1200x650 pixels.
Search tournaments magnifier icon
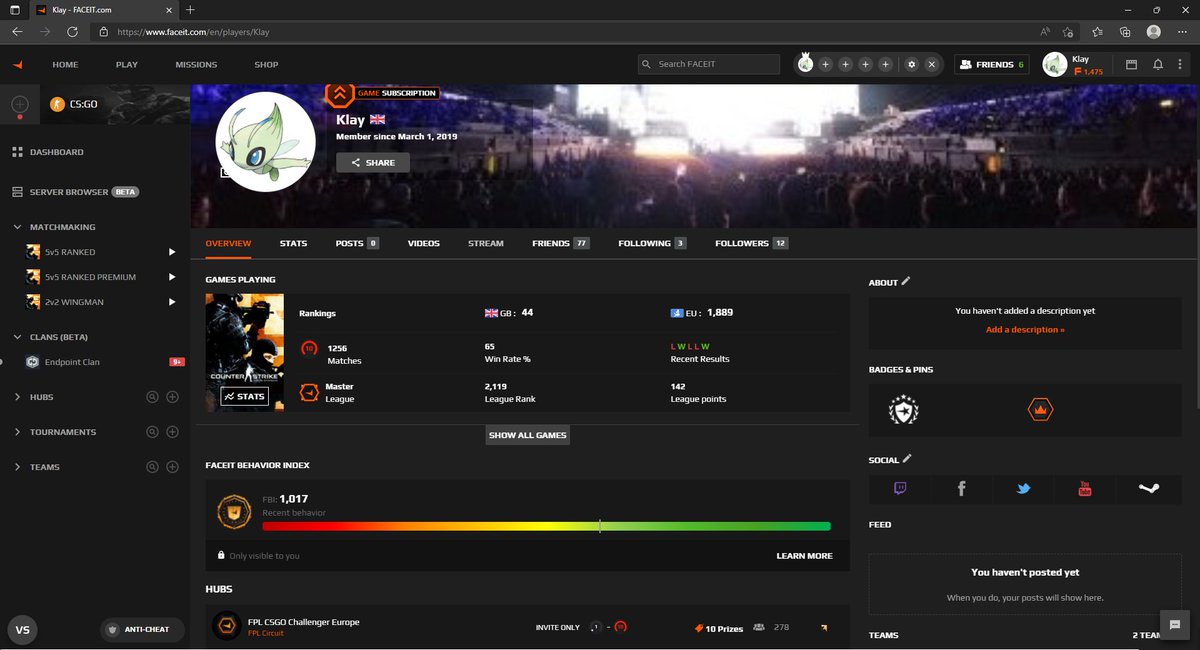point(152,432)
